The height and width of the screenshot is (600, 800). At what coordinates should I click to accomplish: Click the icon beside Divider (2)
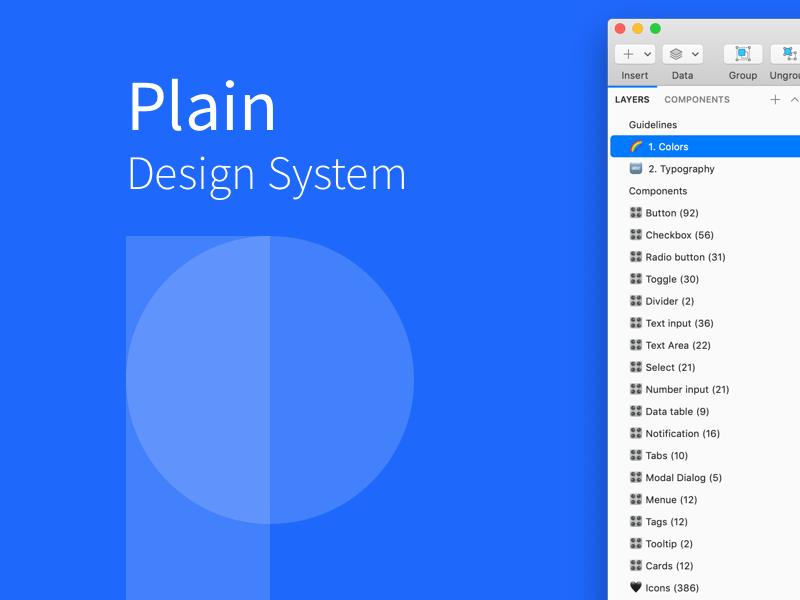(636, 301)
